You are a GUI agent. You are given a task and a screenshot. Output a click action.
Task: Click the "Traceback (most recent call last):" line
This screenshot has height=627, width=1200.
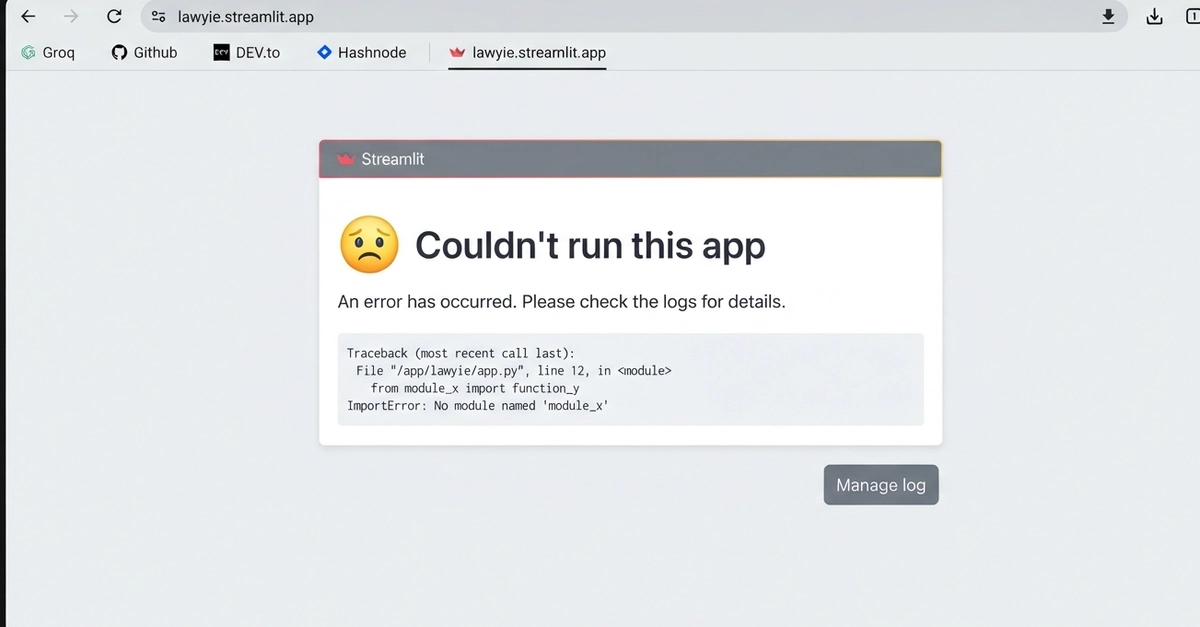(x=461, y=353)
